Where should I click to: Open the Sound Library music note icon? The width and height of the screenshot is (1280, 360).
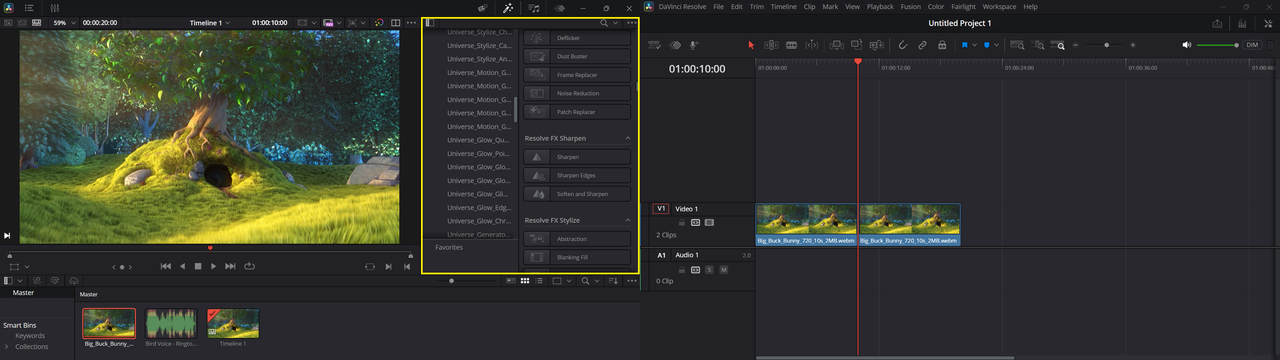point(534,8)
